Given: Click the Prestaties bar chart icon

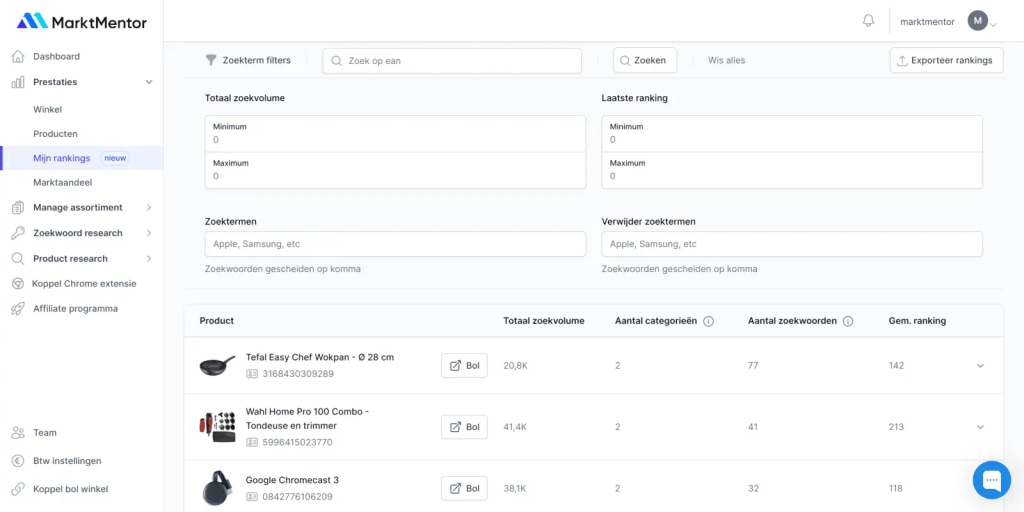Looking at the screenshot, I should coord(18,82).
